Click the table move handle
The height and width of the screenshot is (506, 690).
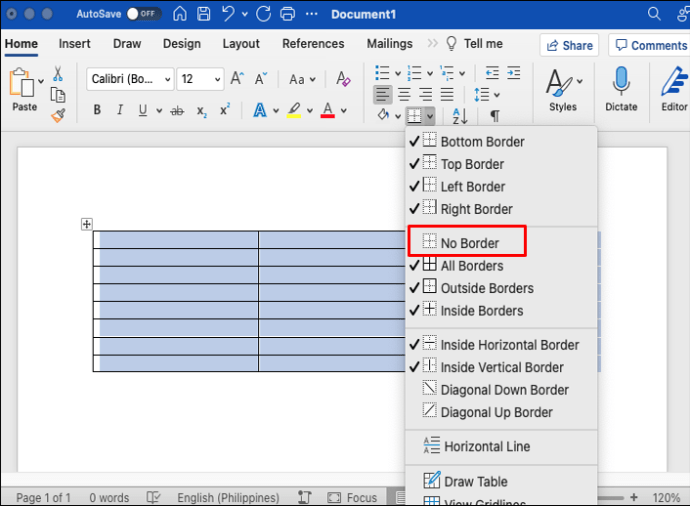(87, 224)
